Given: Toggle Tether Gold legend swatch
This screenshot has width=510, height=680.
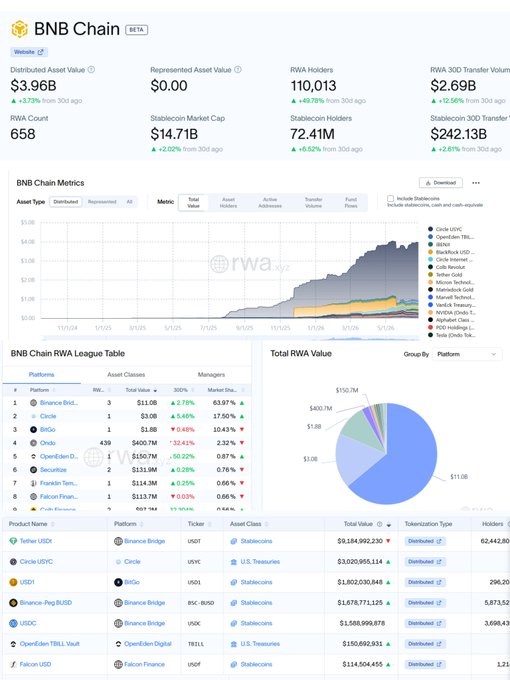Looking at the screenshot, I should (430, 275).
